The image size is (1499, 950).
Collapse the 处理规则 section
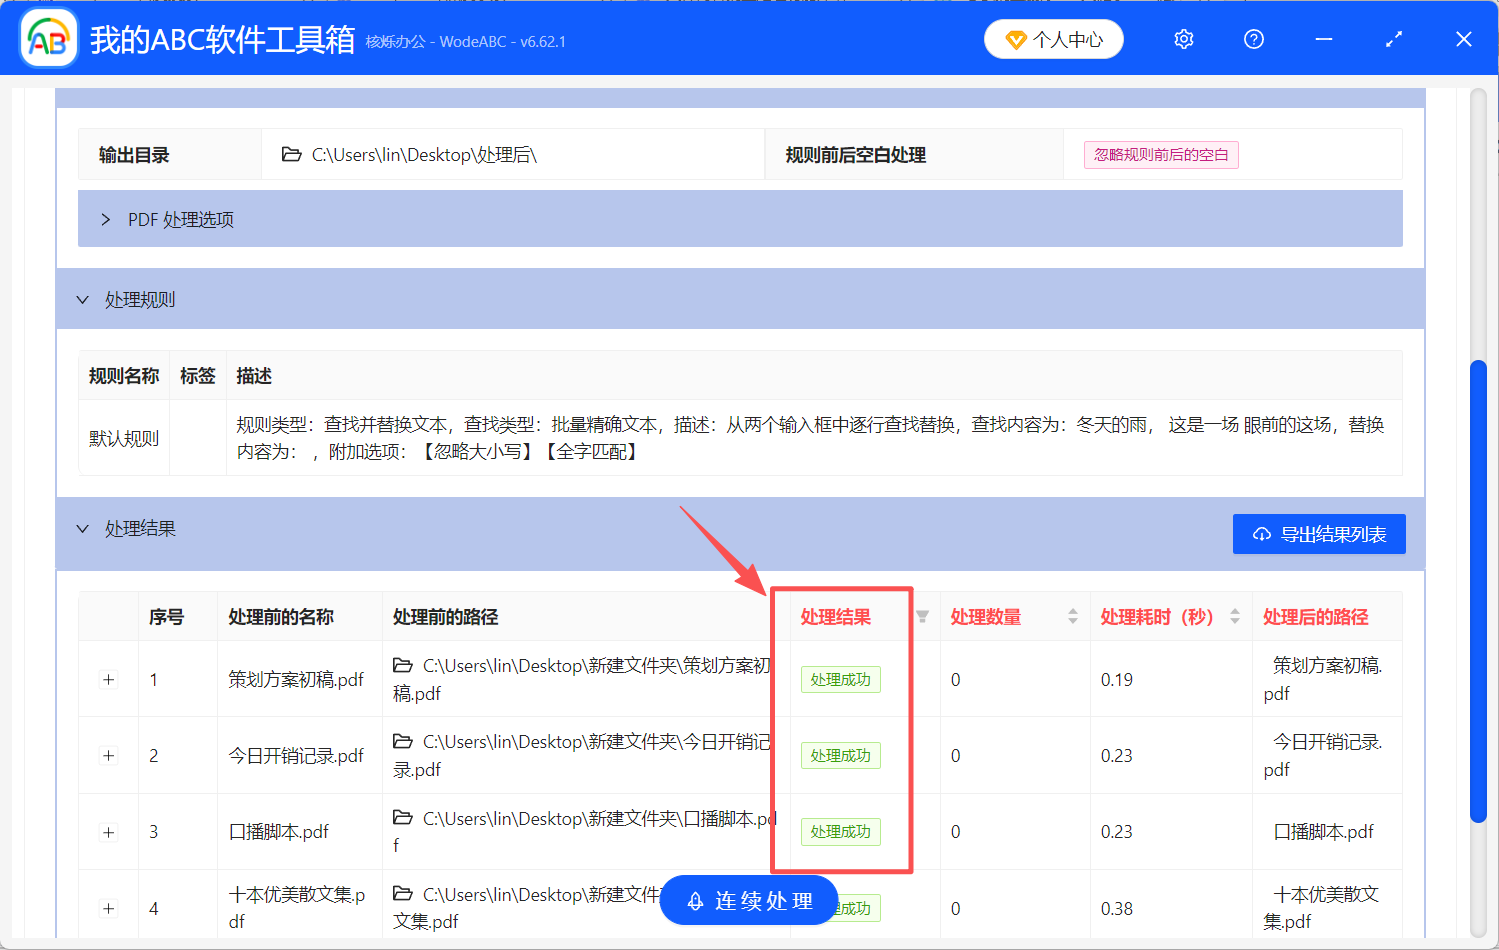82,299
